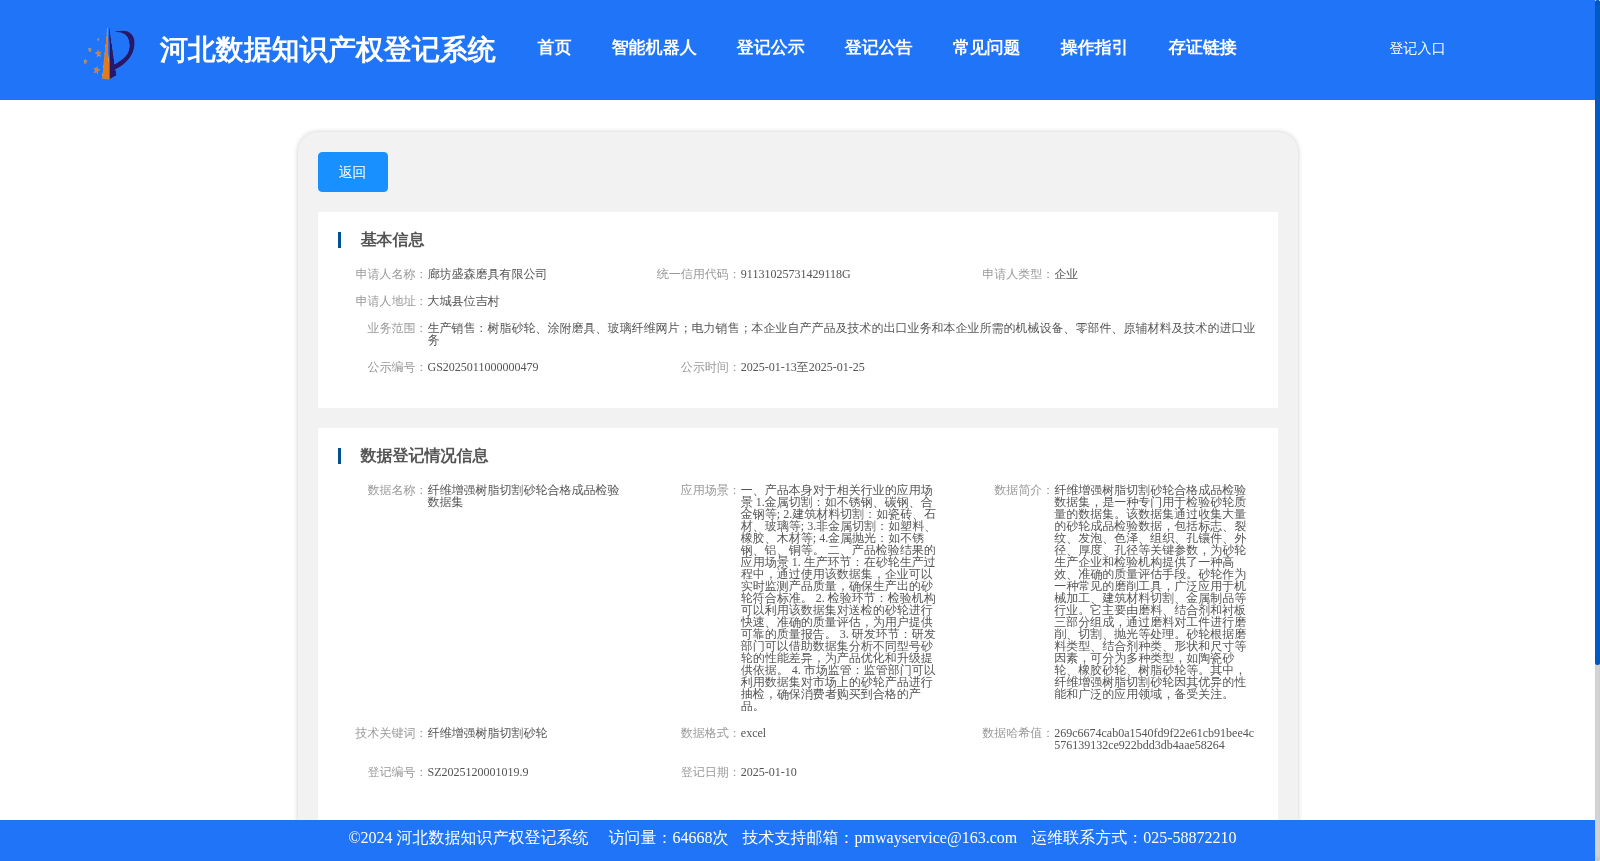Select 数据登记情况信息 section heading
Image resolution: width=1600 pixels, height=861 pixels.
(424, 456)
